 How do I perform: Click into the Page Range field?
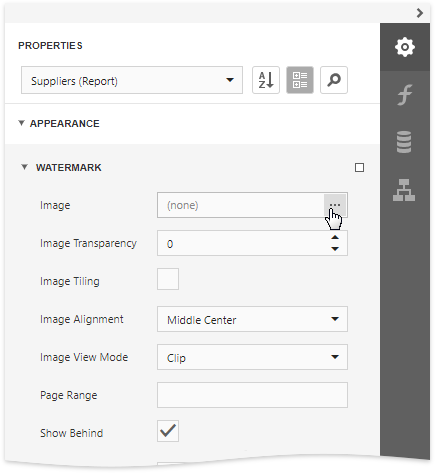(252, 395)
